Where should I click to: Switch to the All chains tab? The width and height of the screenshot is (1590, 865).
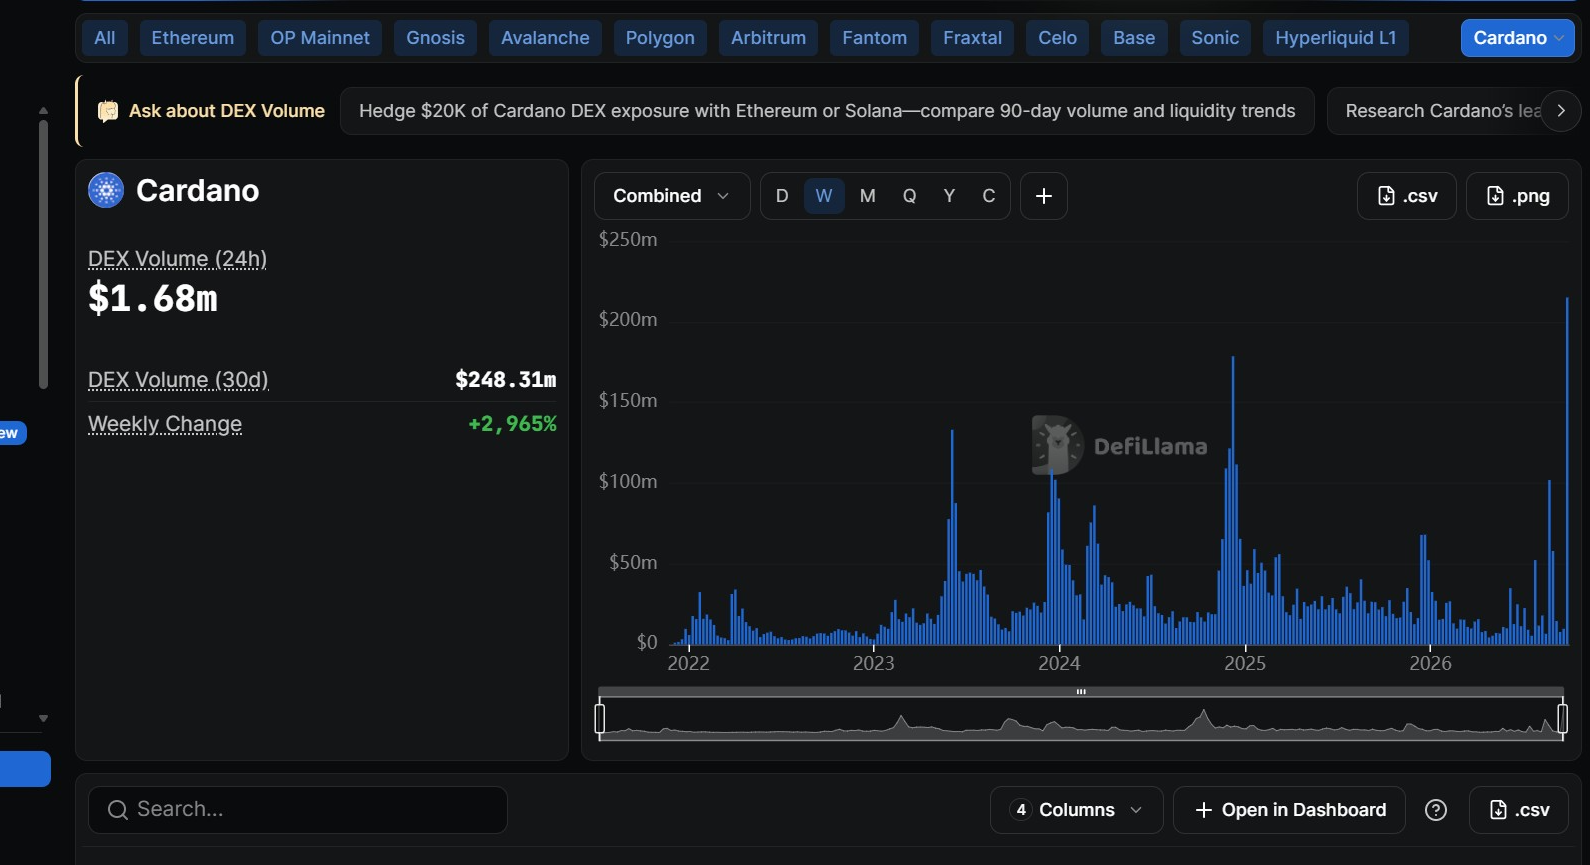click(105, 38)
